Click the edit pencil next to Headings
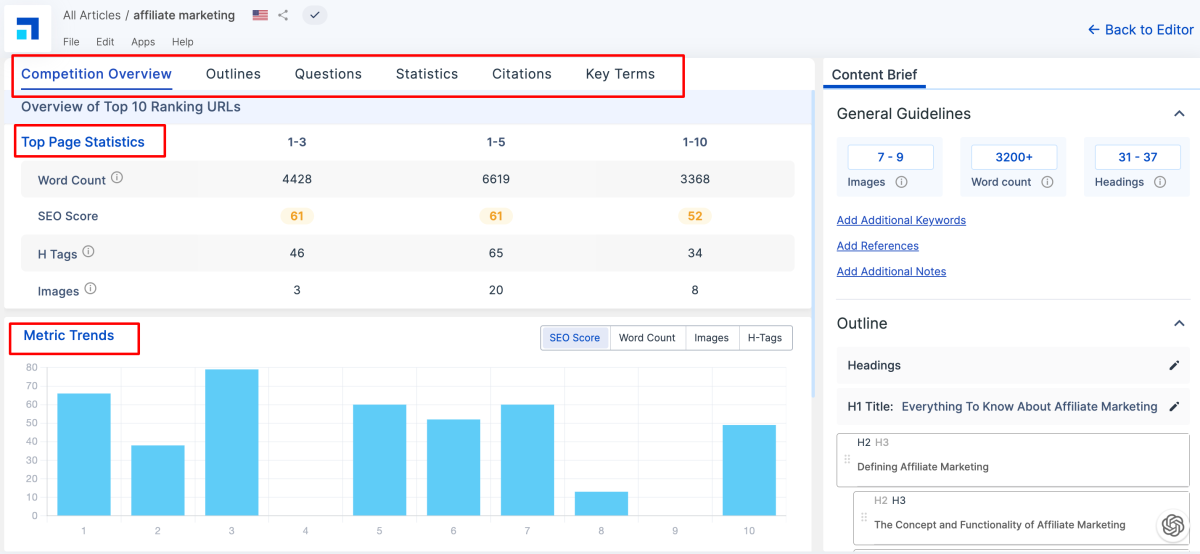The image size is (1200, 554). (x=1174, y=365)
